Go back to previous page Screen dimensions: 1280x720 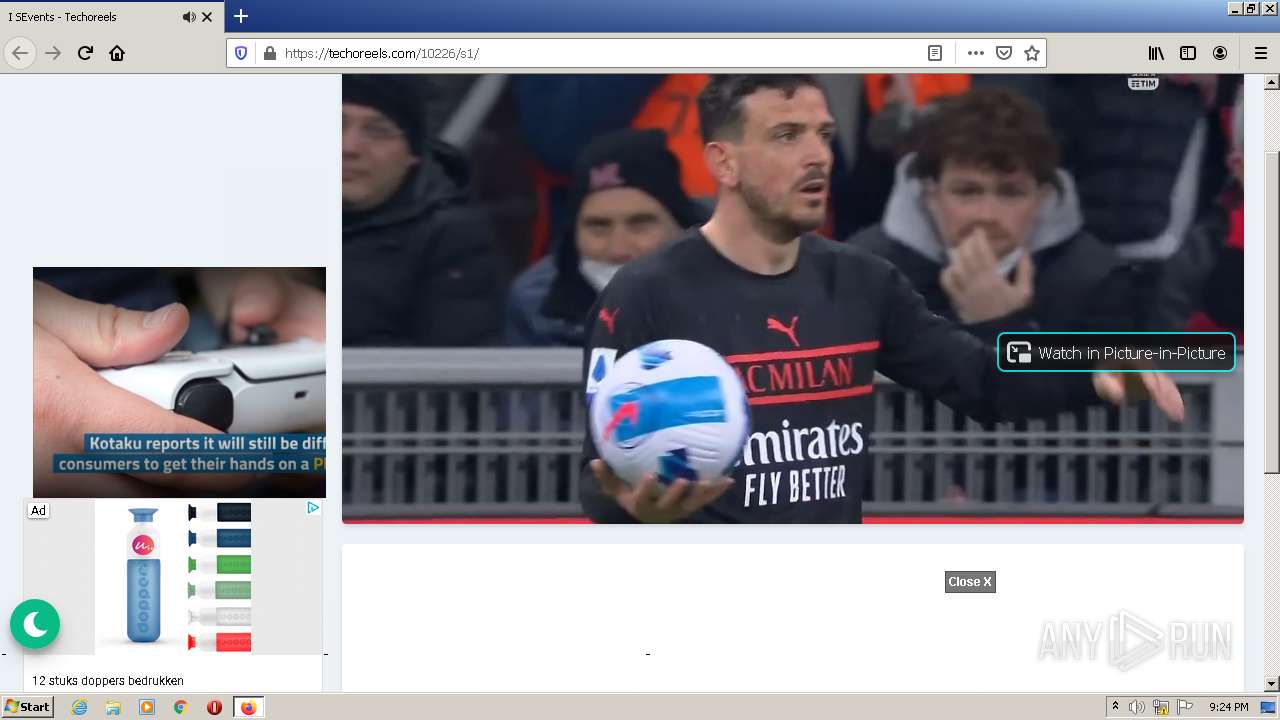click(20, 53)
